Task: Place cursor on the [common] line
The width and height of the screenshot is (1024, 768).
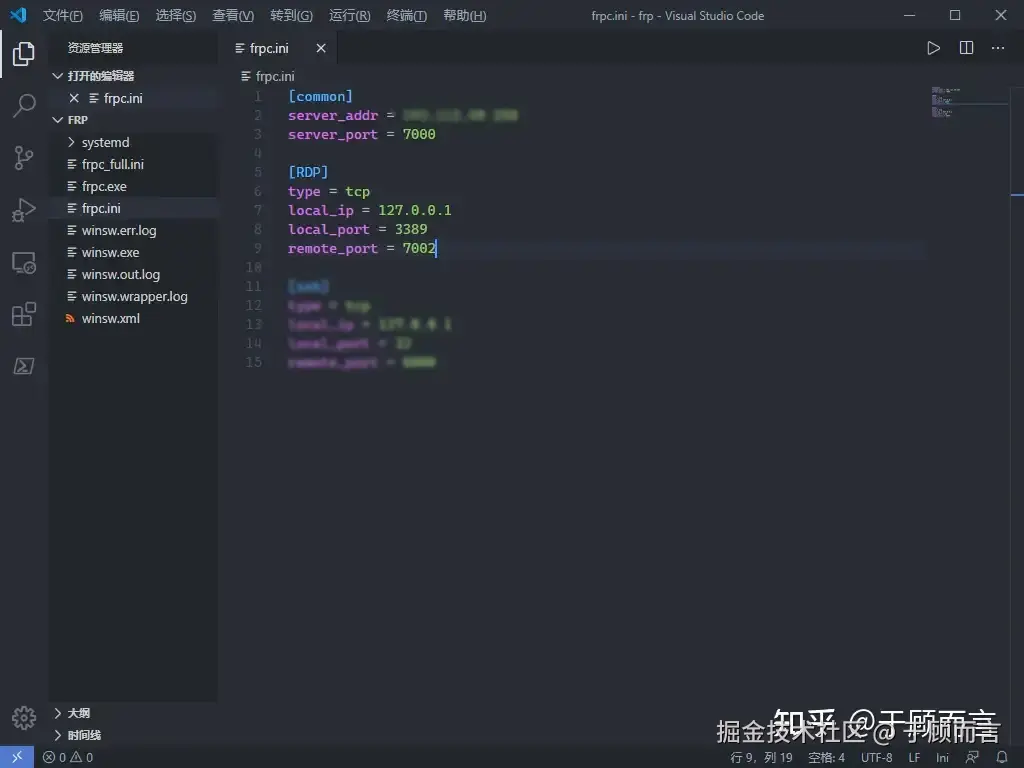Action: [320, 97]
